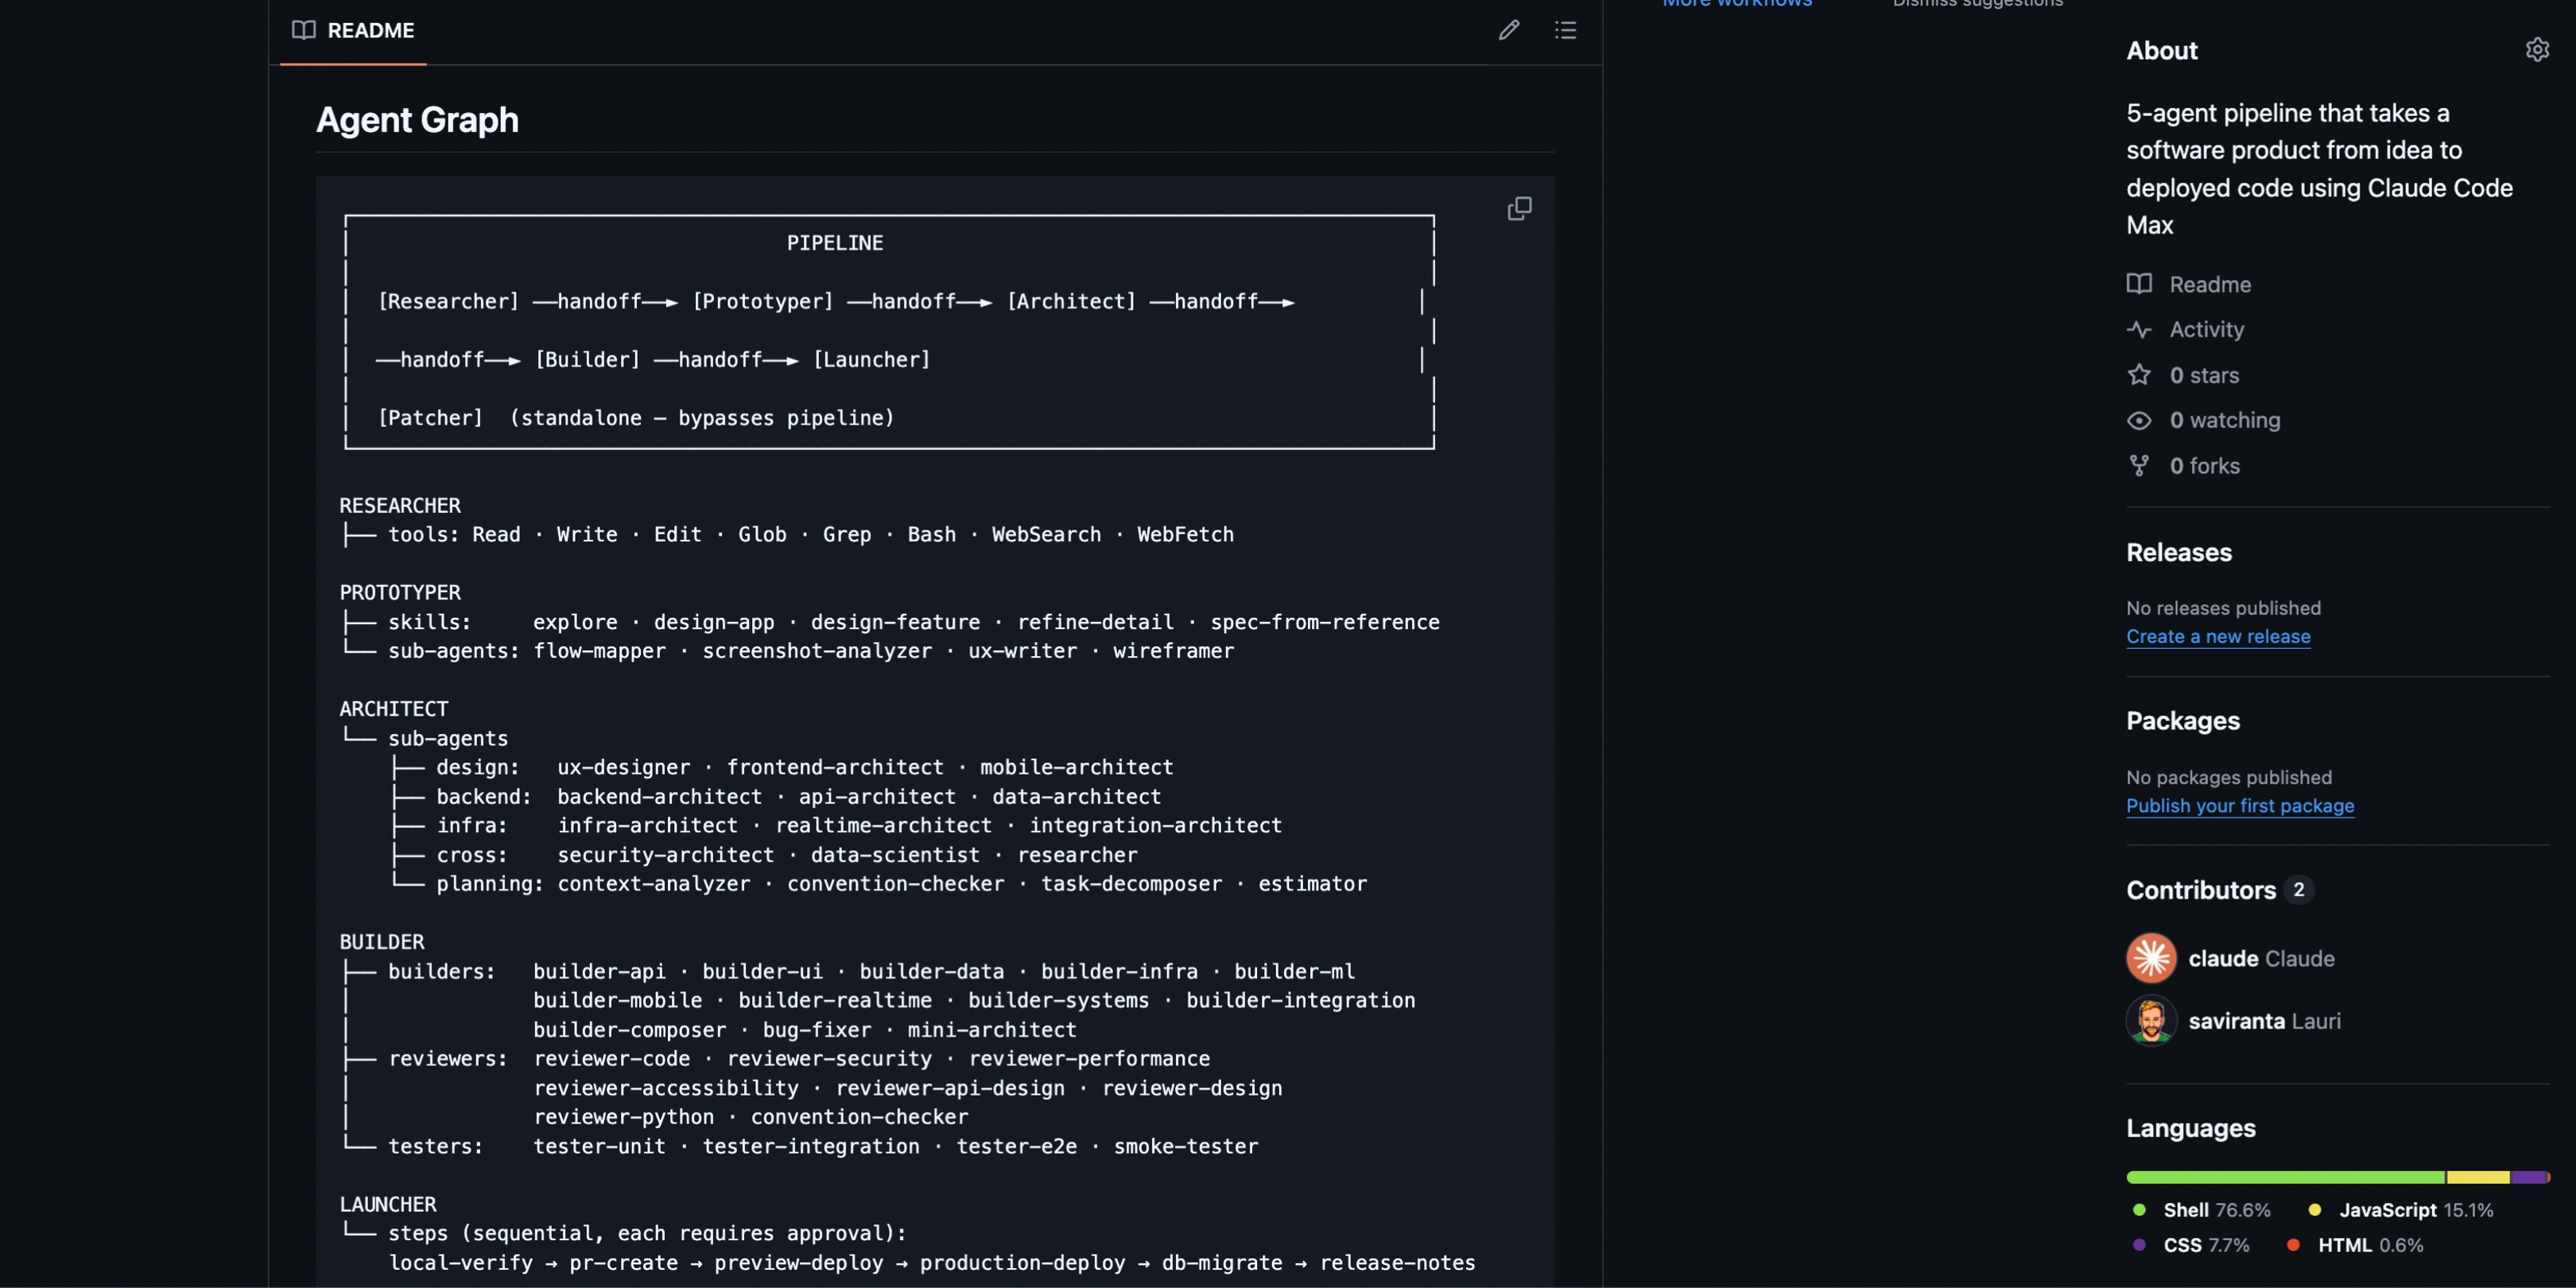The width and height of the screenshot is (2576, 1288).
Task: Click the green Shell language bar segment
Action: point(2284,1177)
